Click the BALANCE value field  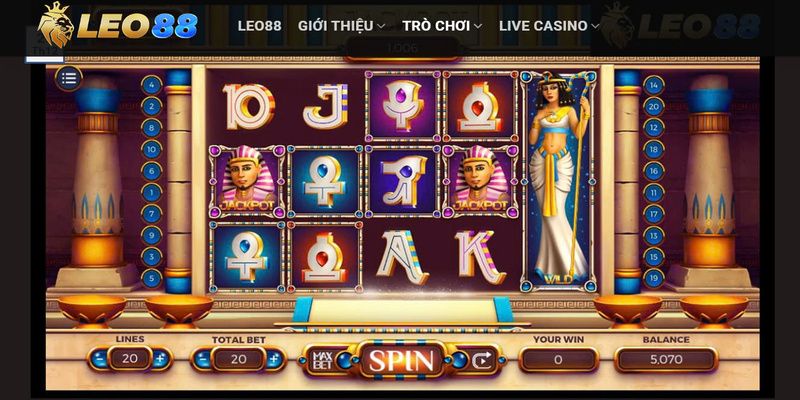[666, 360]
